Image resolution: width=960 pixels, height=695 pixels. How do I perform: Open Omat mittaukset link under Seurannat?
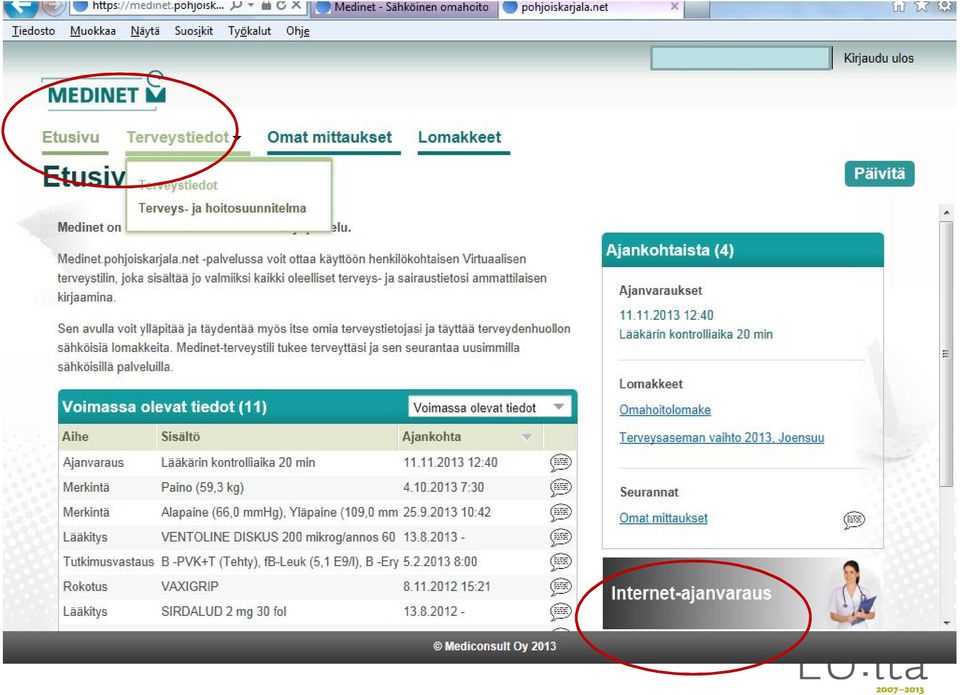[663, 518]
